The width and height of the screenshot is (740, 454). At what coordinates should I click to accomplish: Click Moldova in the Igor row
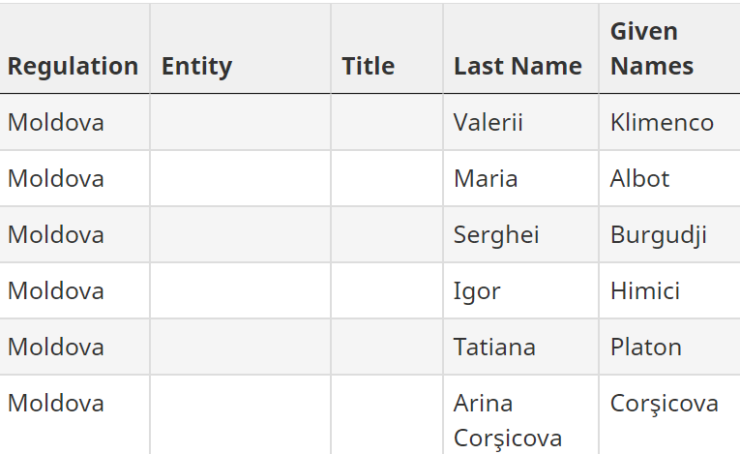(56, 291)
